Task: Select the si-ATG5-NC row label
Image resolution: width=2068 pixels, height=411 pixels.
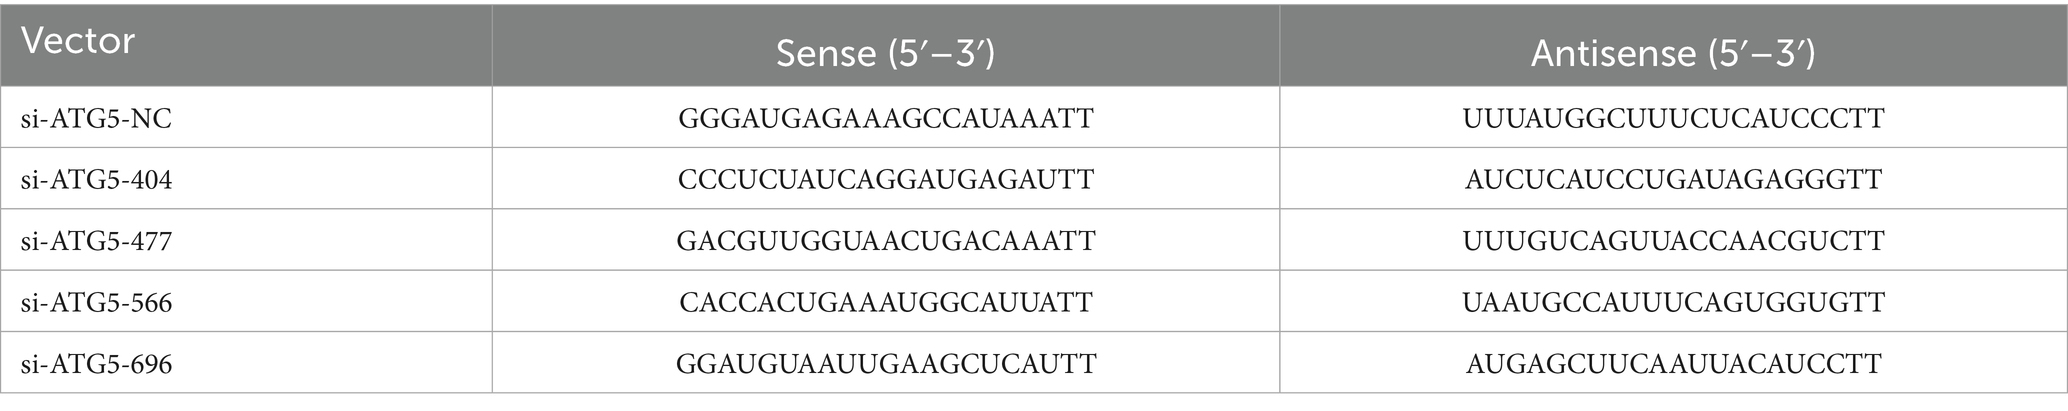Action: [x=96, y=119]
